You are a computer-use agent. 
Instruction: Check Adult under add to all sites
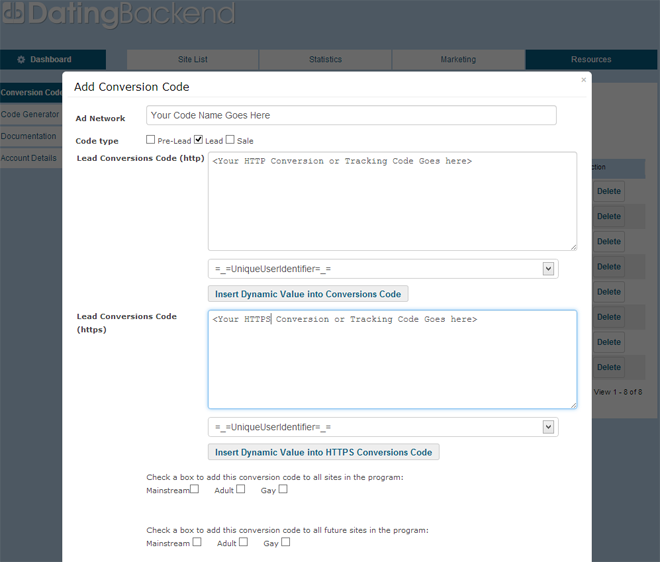[x=240, y=489]
